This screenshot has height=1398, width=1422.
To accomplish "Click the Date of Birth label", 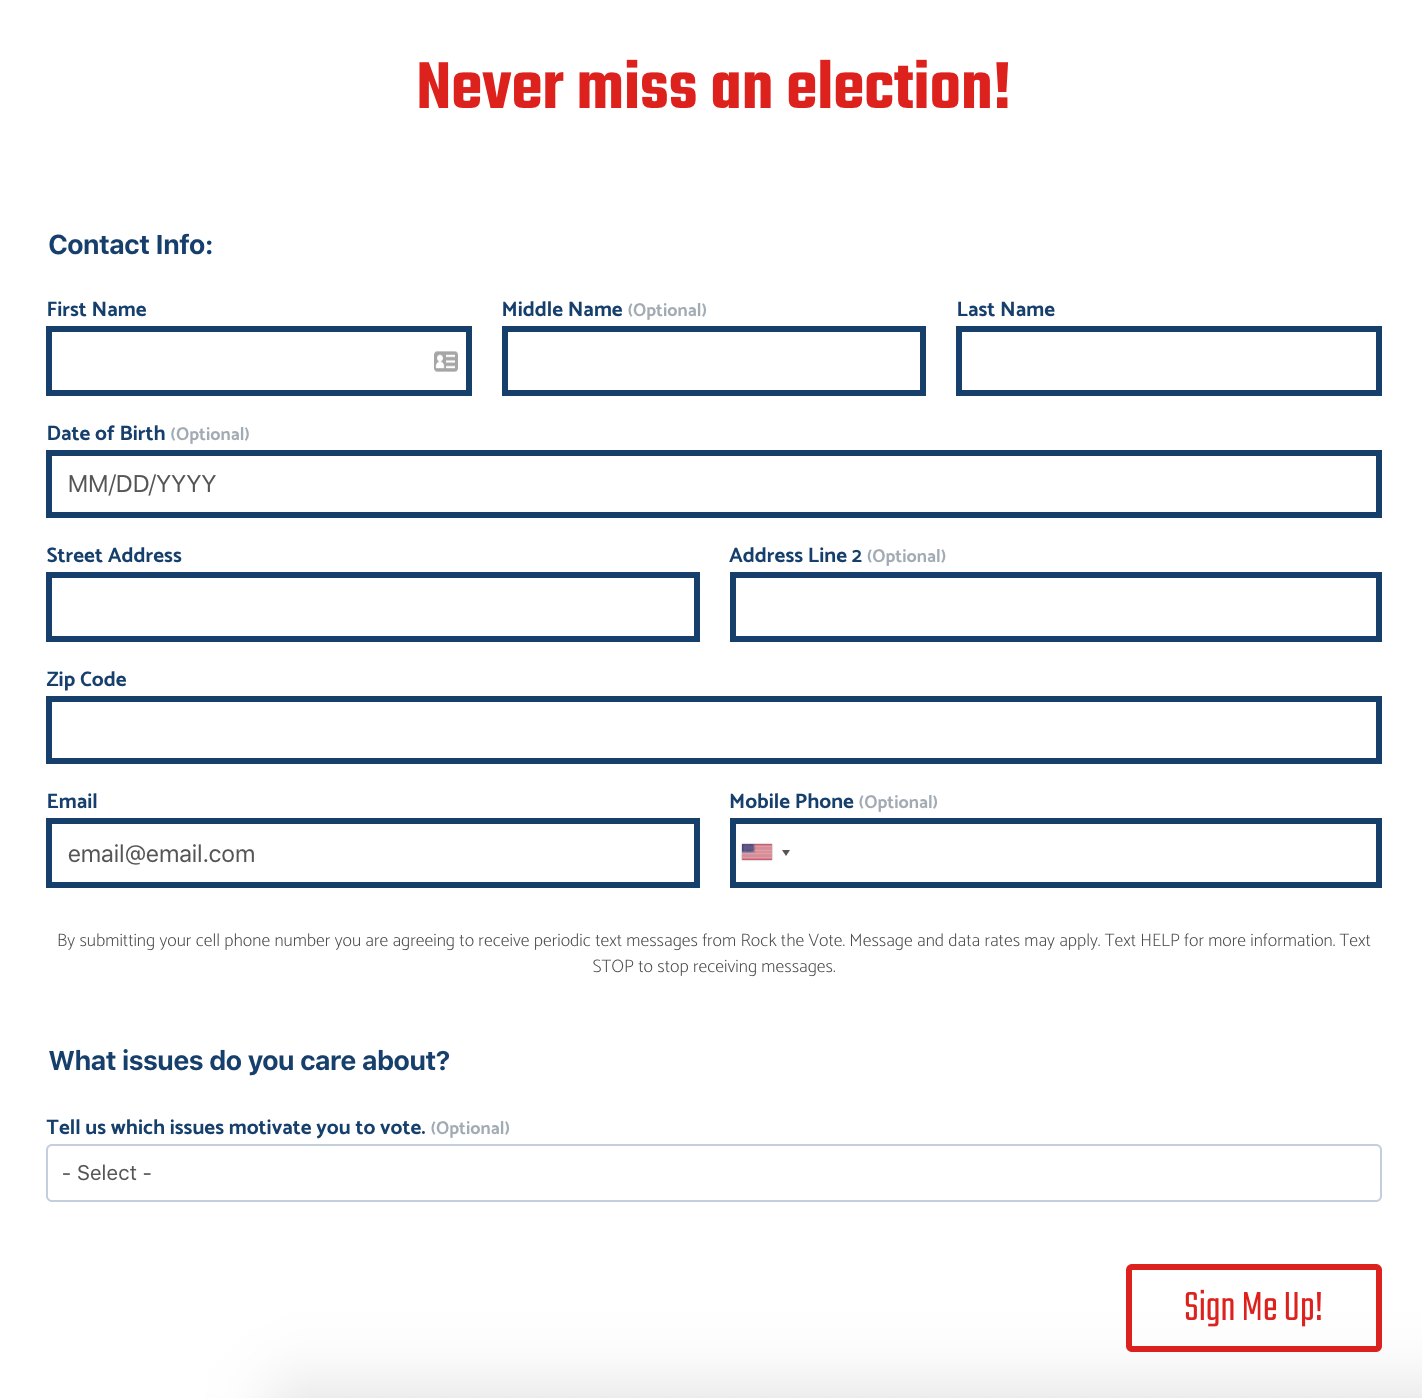I will (106, 433).
